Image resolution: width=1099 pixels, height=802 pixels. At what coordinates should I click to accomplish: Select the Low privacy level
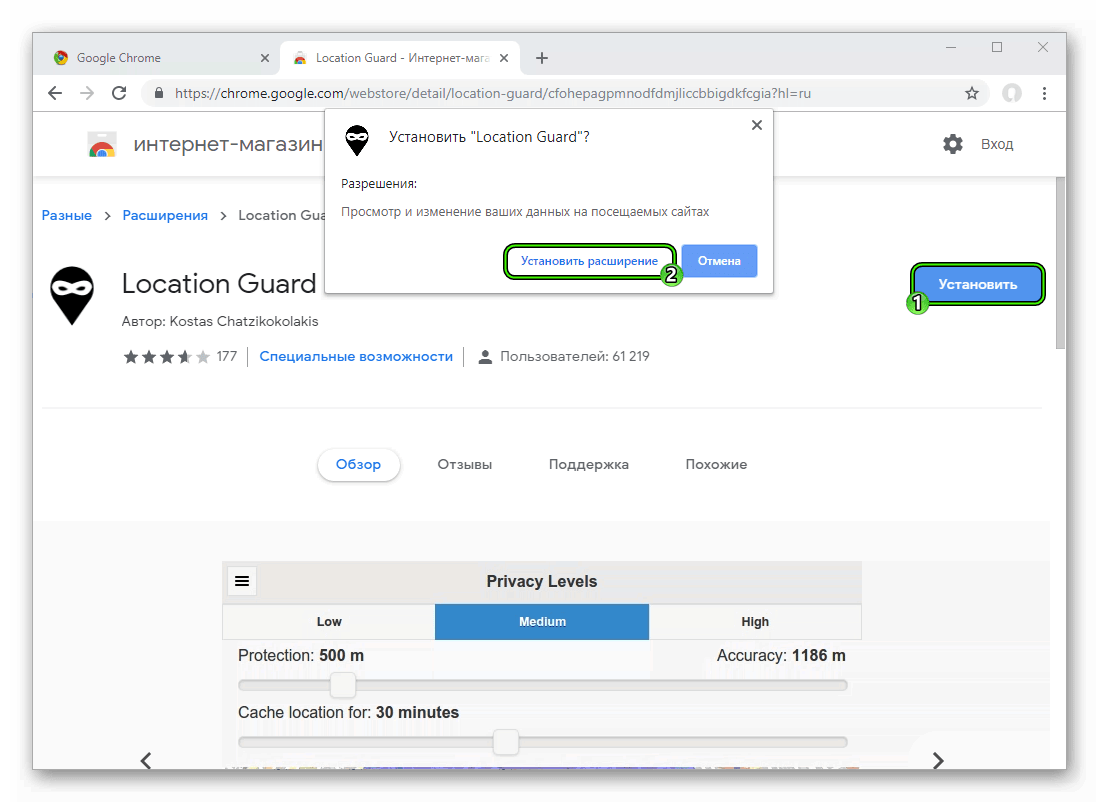329,622
